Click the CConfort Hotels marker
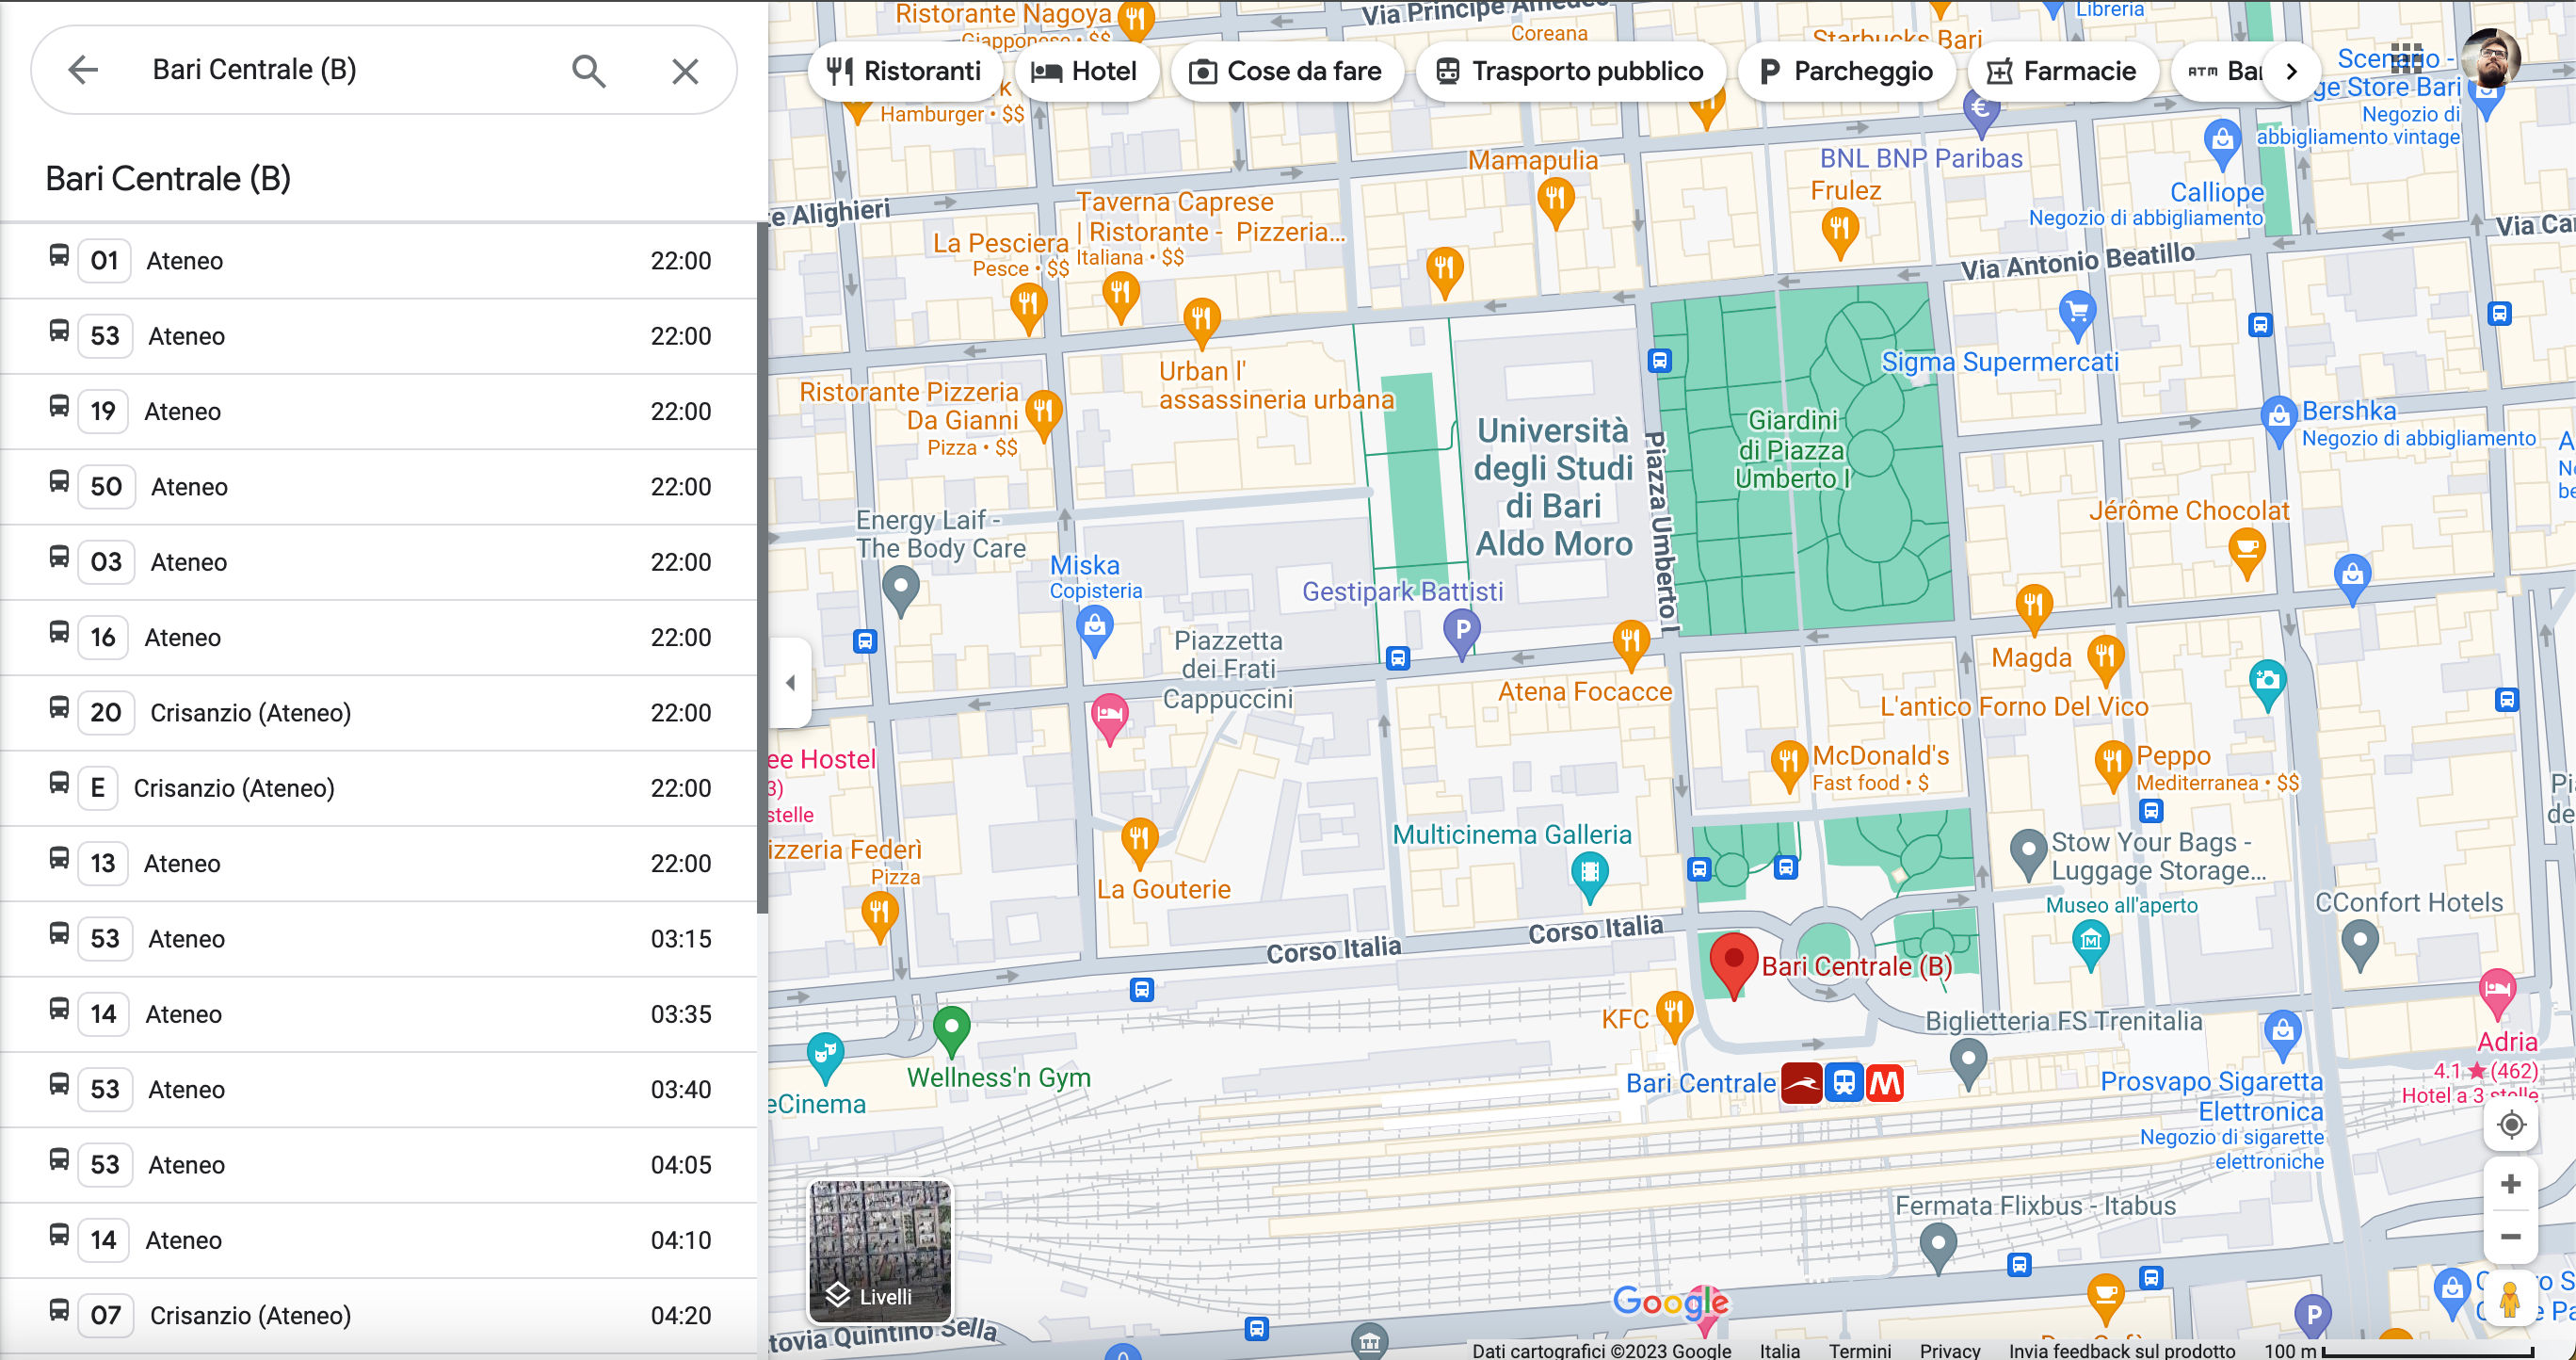2576x1360 pixels. pos(2360,944)
